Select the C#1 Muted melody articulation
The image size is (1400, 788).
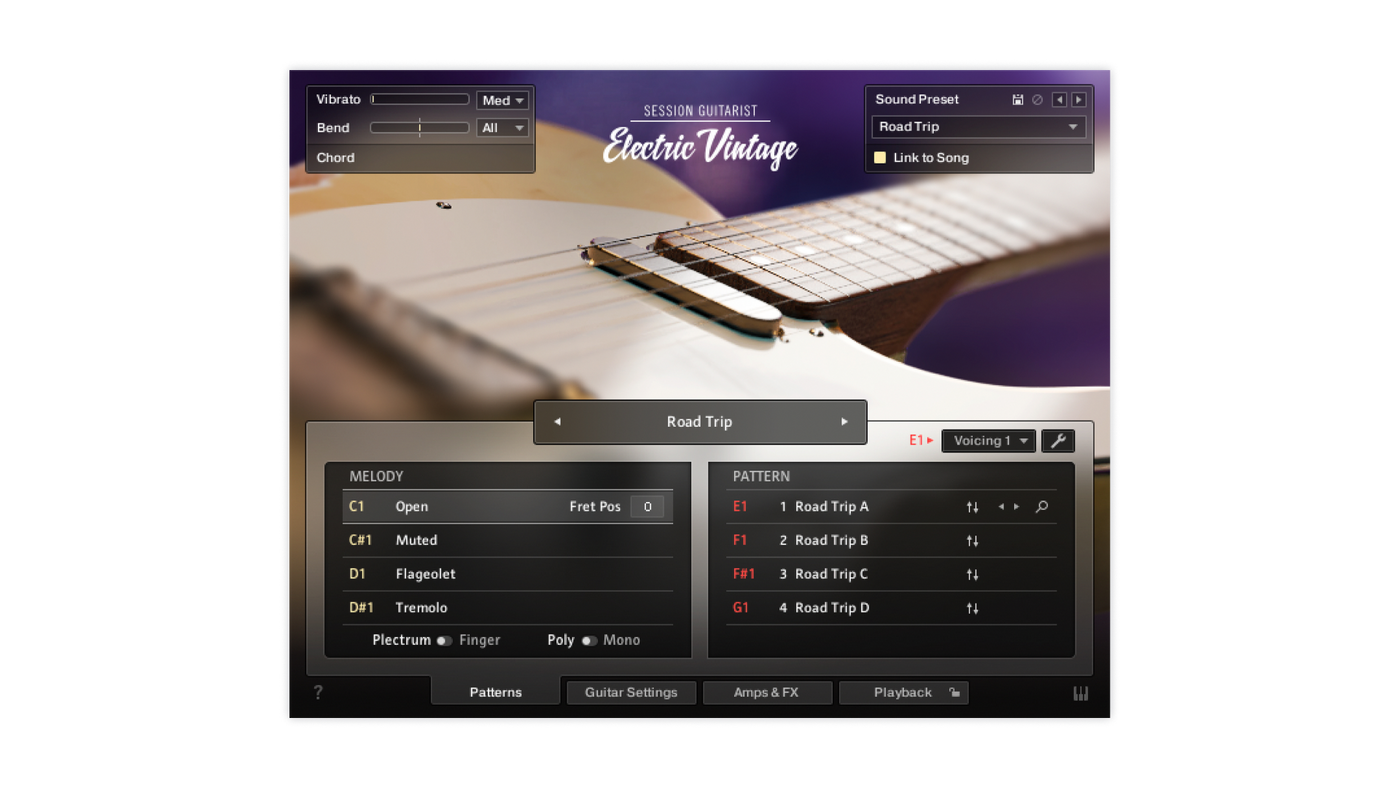(x=508, y=541)
